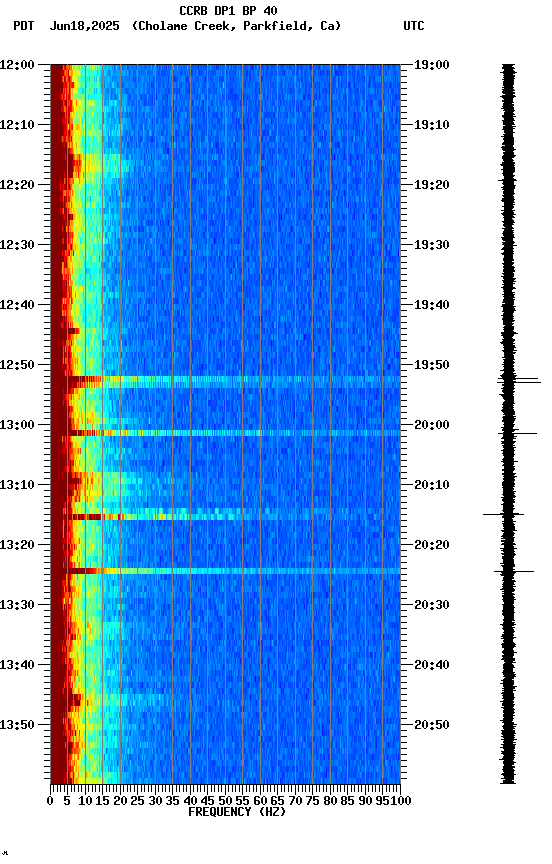Click the '25' frequency axis tick label
Viewport: 552px width, 864px height.
[137, 801]
